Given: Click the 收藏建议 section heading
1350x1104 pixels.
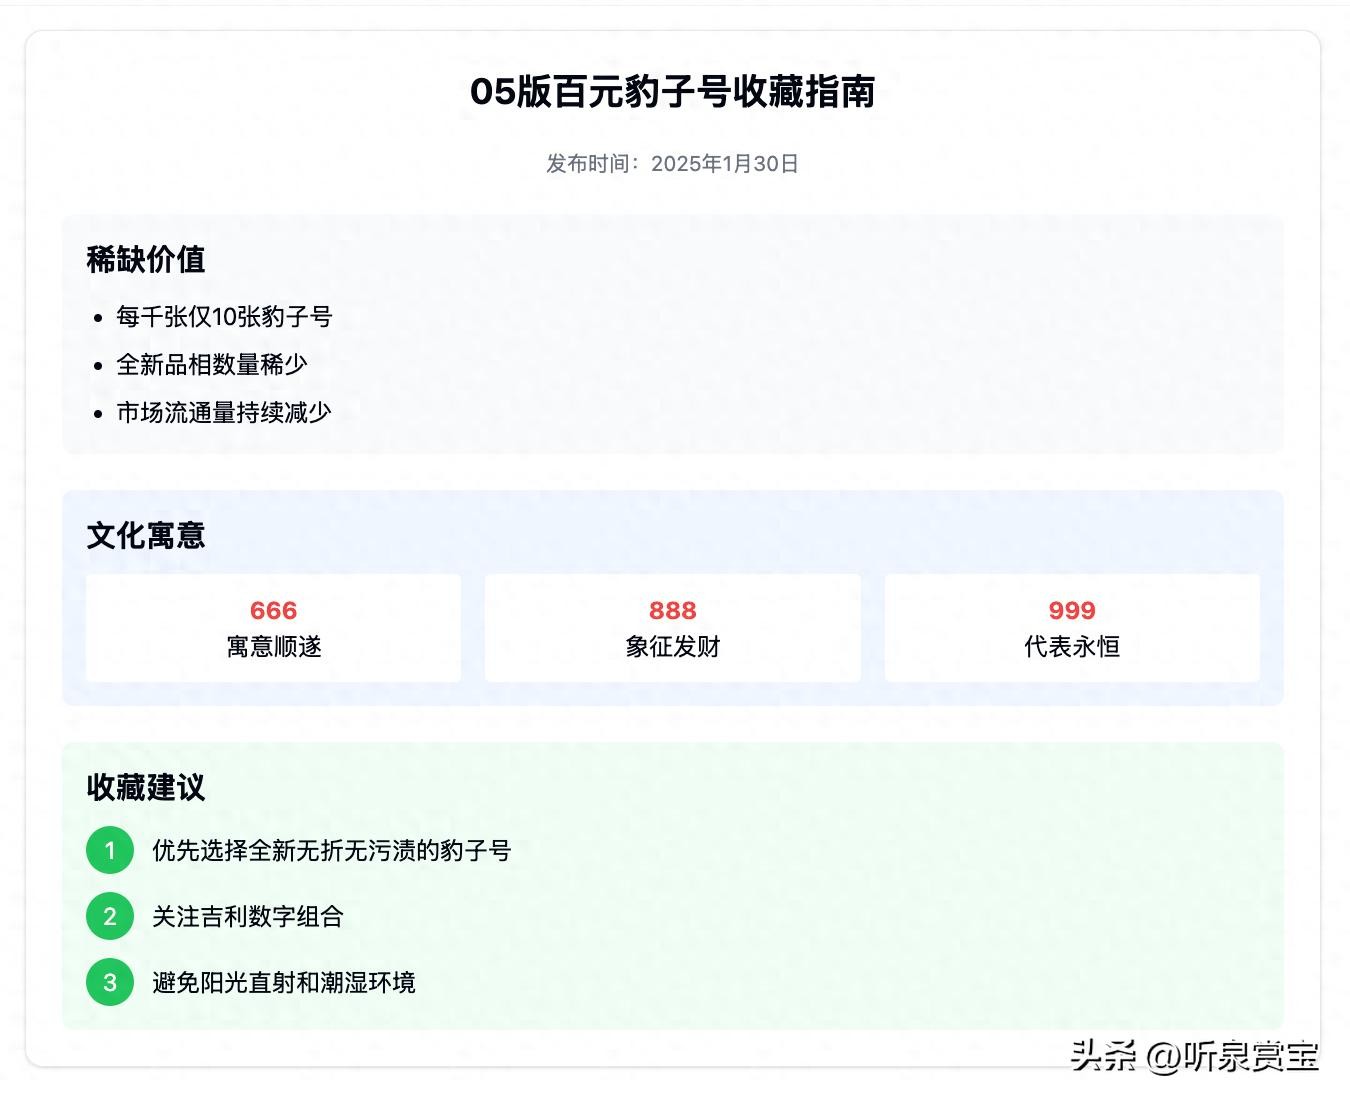Looking at the screenshot, I should (x=146, y=788).
